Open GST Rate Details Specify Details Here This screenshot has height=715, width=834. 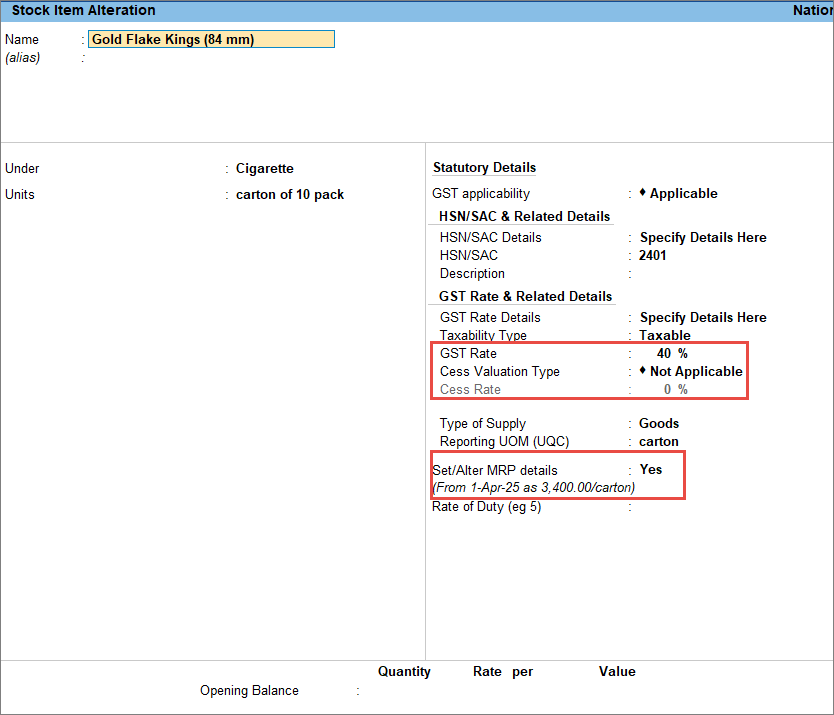[x=703, y=318]
